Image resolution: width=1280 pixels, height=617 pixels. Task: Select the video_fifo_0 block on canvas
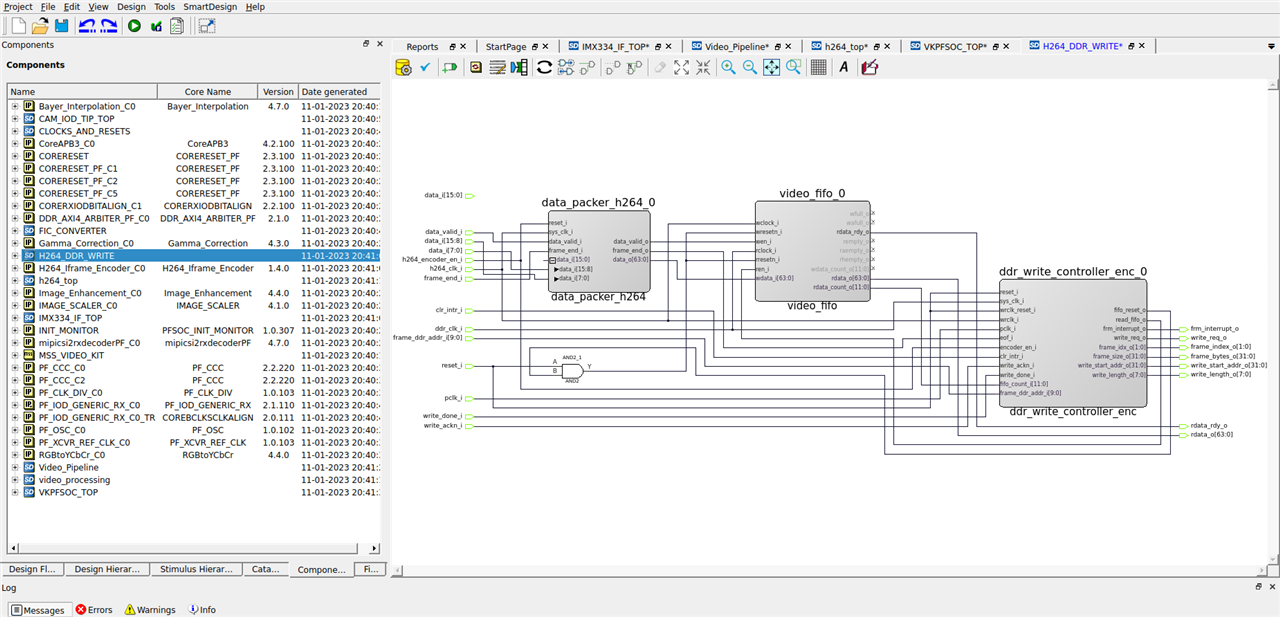tap(812, 250)
